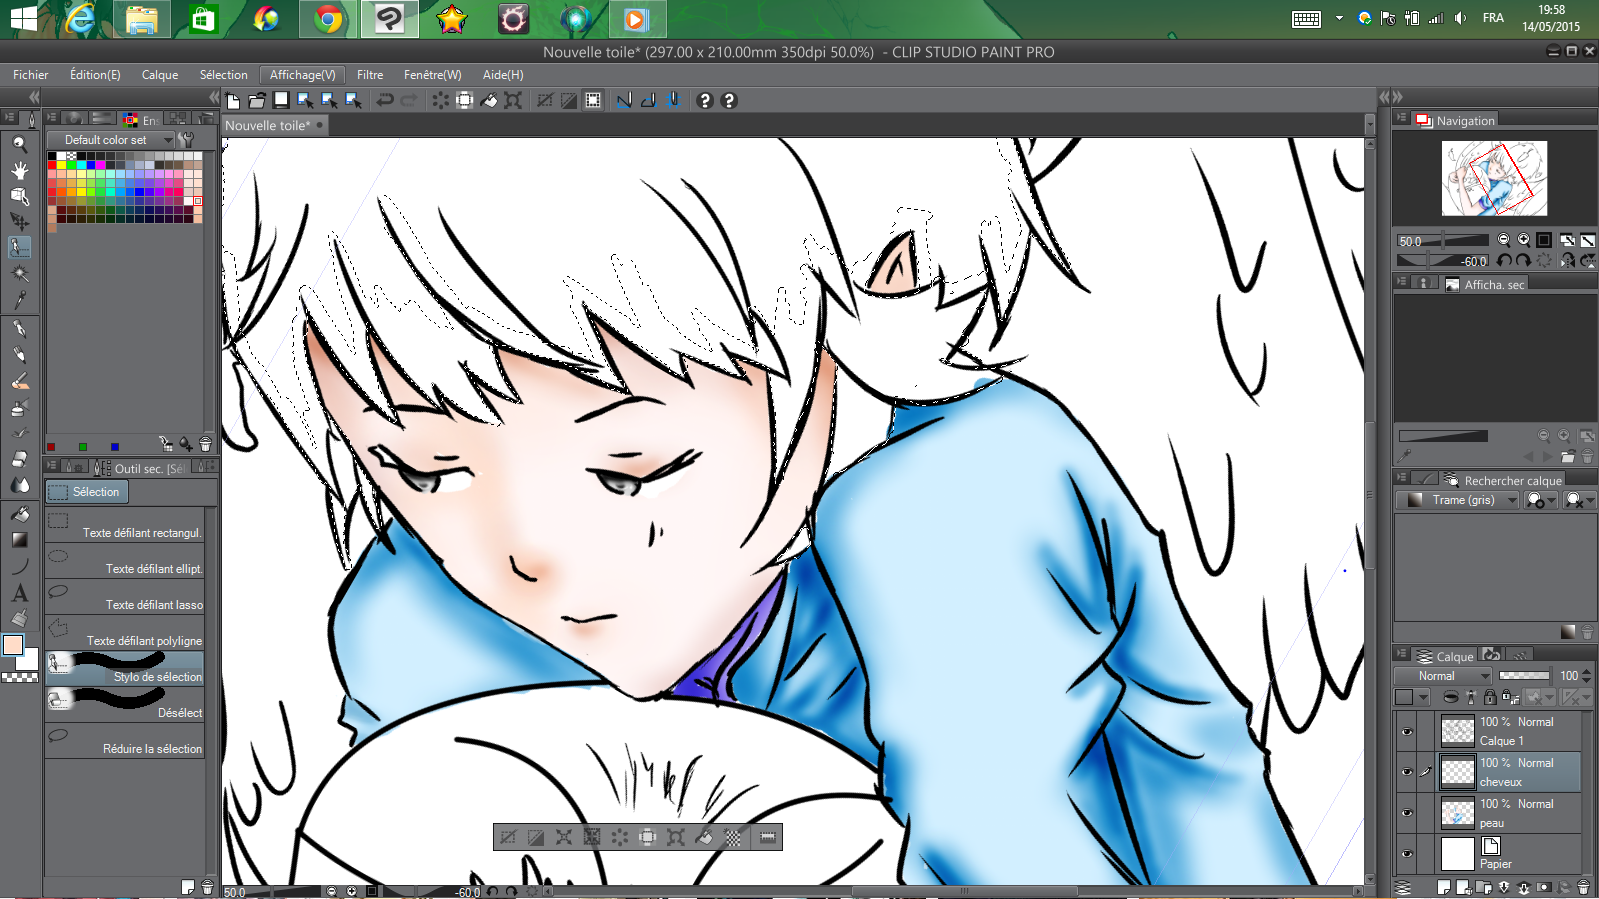Open Calque panel menu button

click(1402, 655)
